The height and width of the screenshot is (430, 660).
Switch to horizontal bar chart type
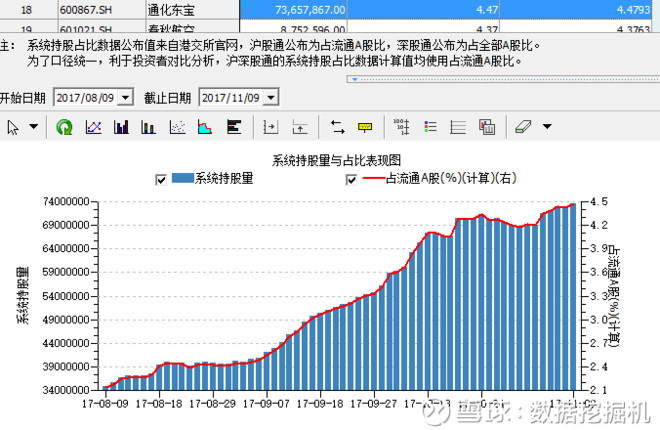(234, 127)
